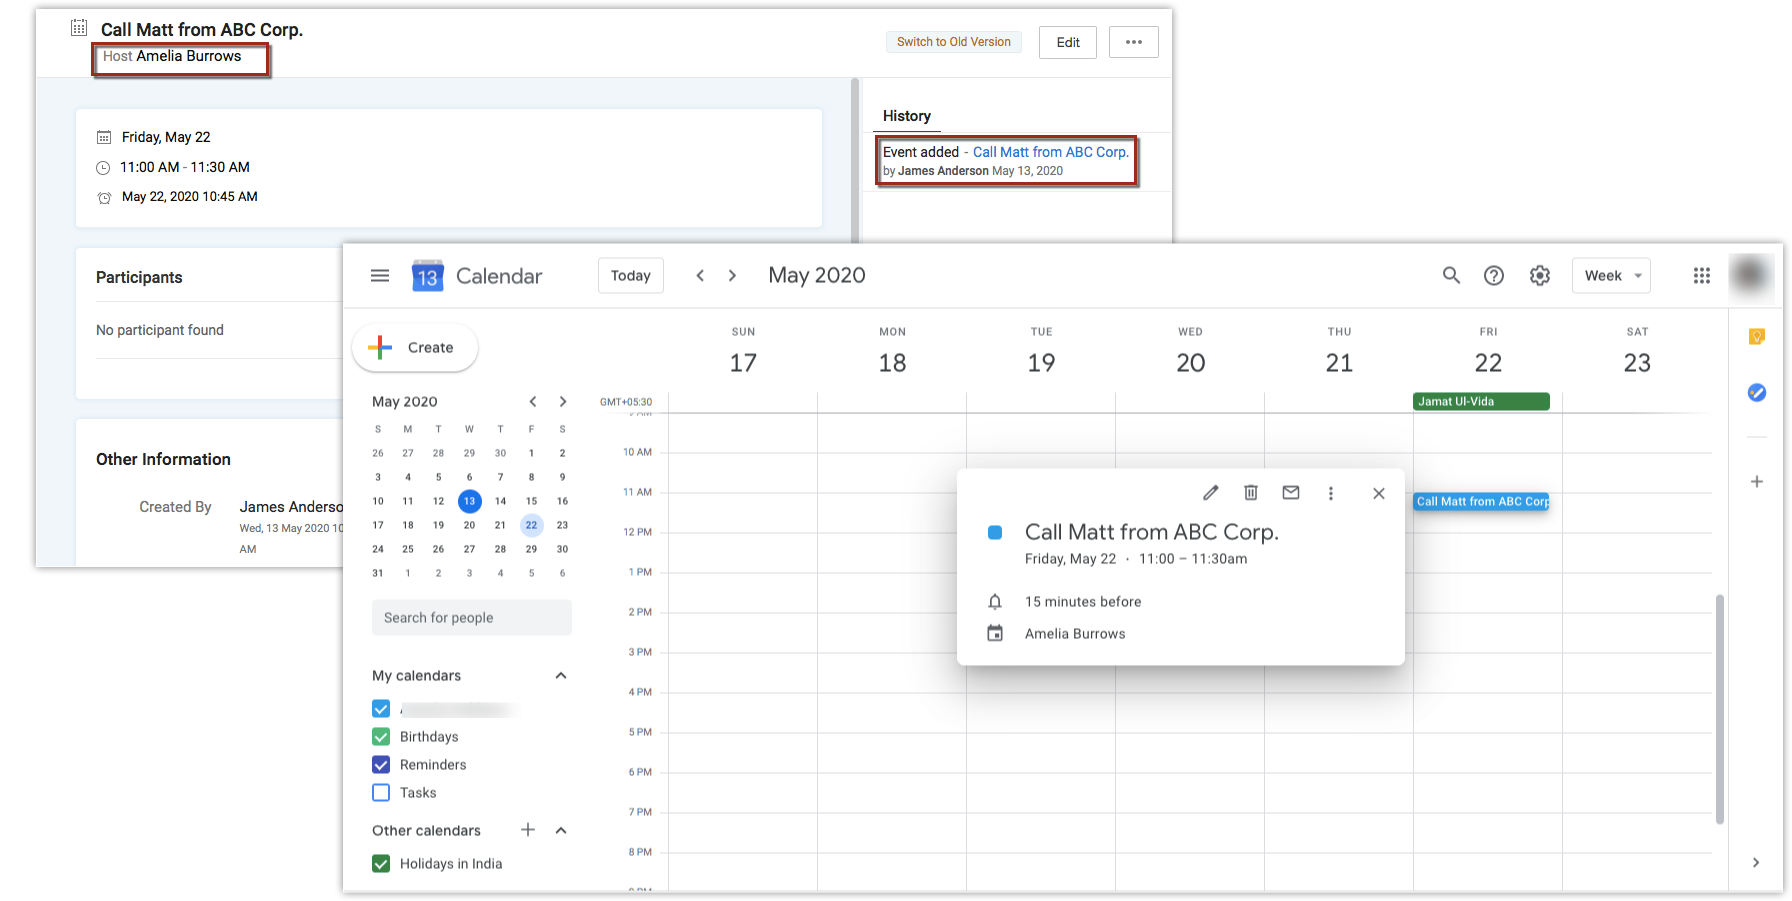Go to next month in mini calendar
Image resolution: width=1792 pixels, height=901 pixels.
[x=563, y=402]
